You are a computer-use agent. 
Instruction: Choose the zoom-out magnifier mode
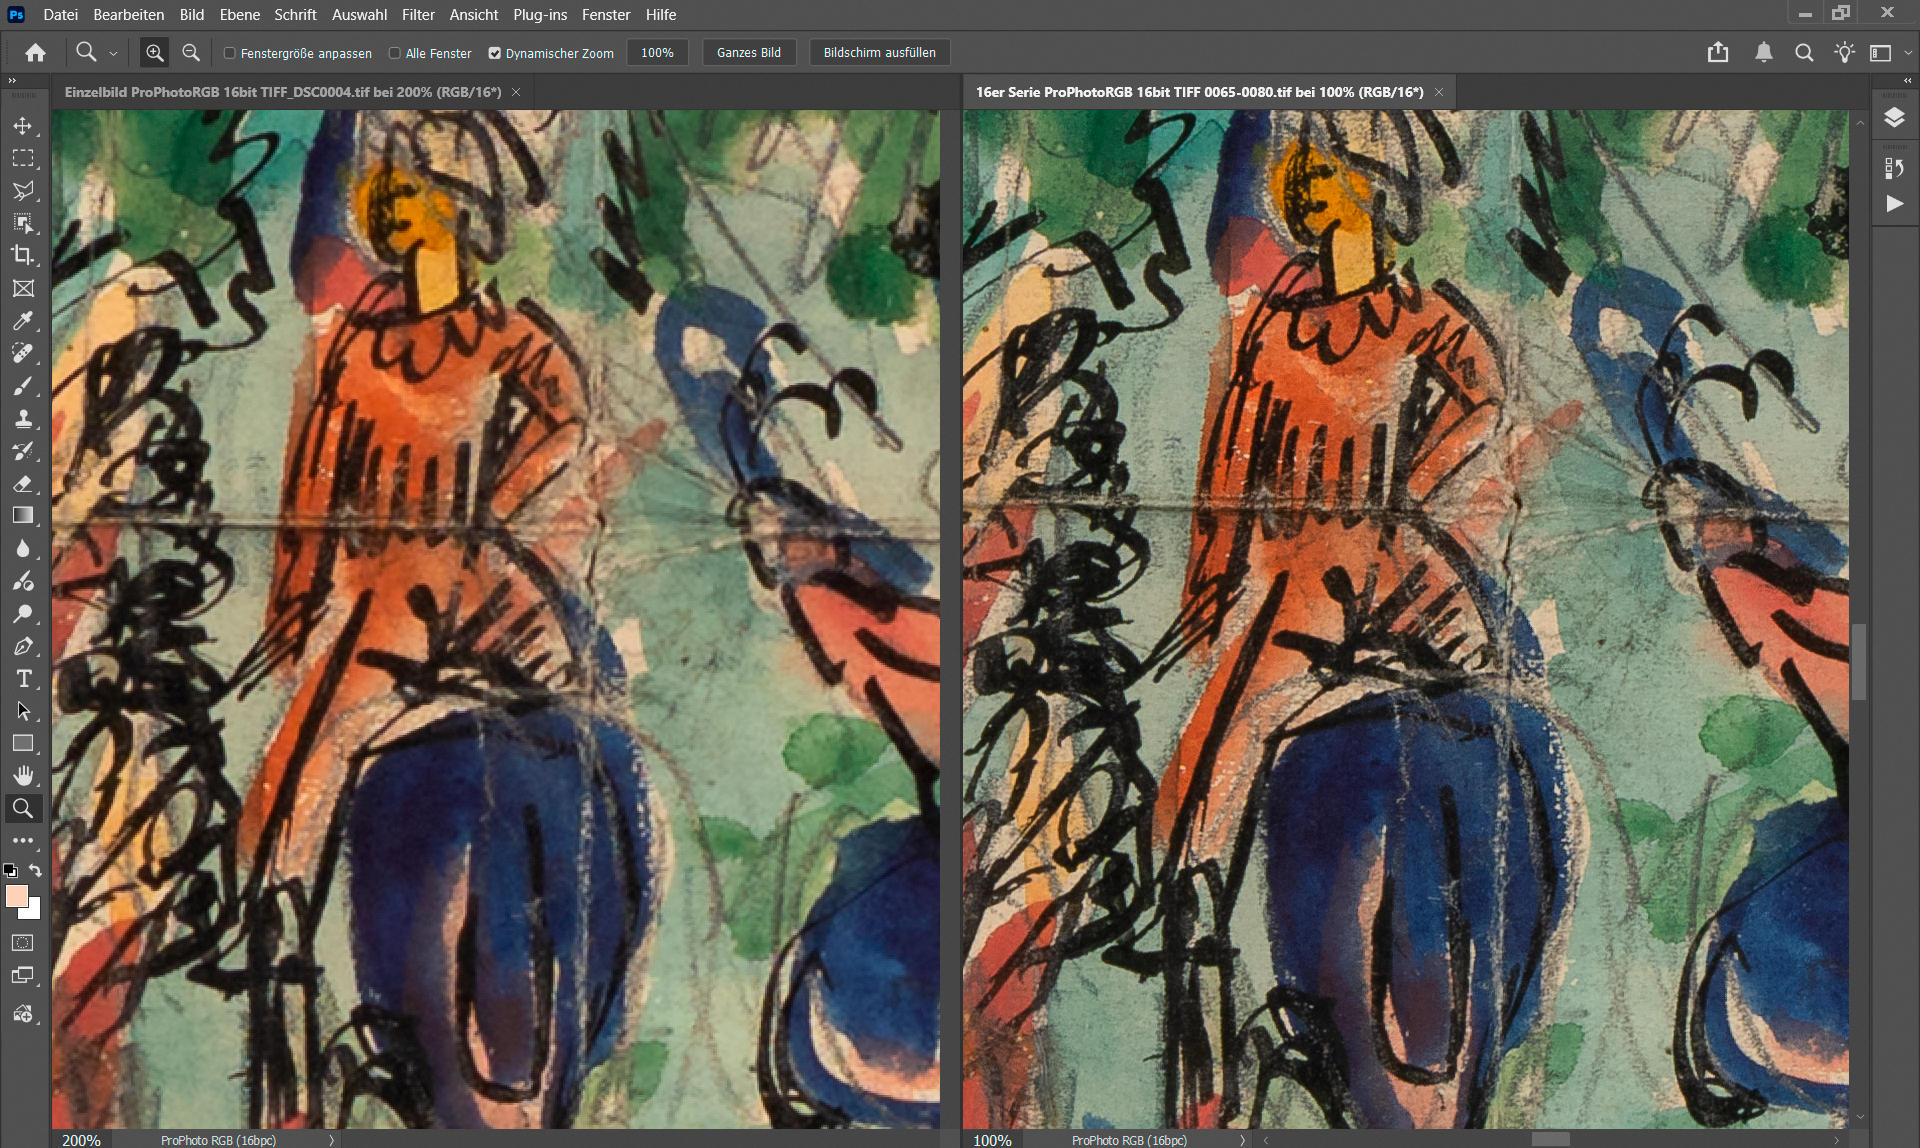click(191, 53)
